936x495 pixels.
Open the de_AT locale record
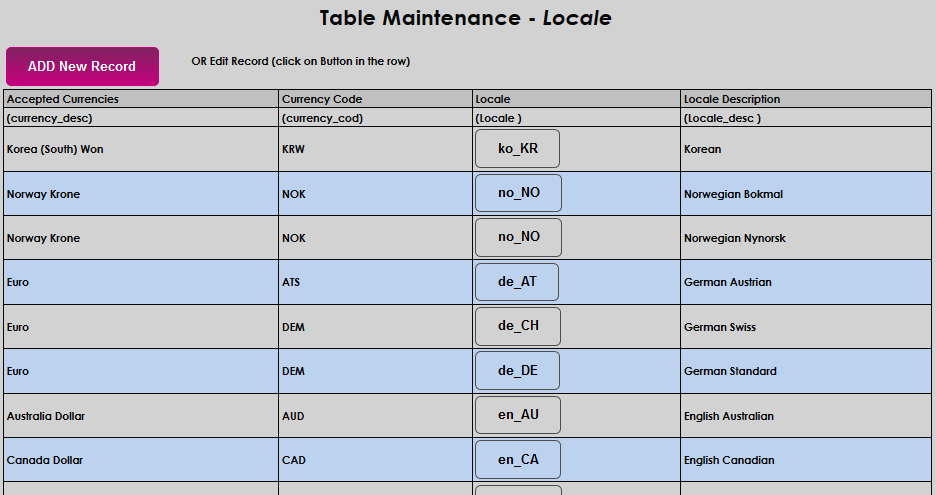[517, 282]
